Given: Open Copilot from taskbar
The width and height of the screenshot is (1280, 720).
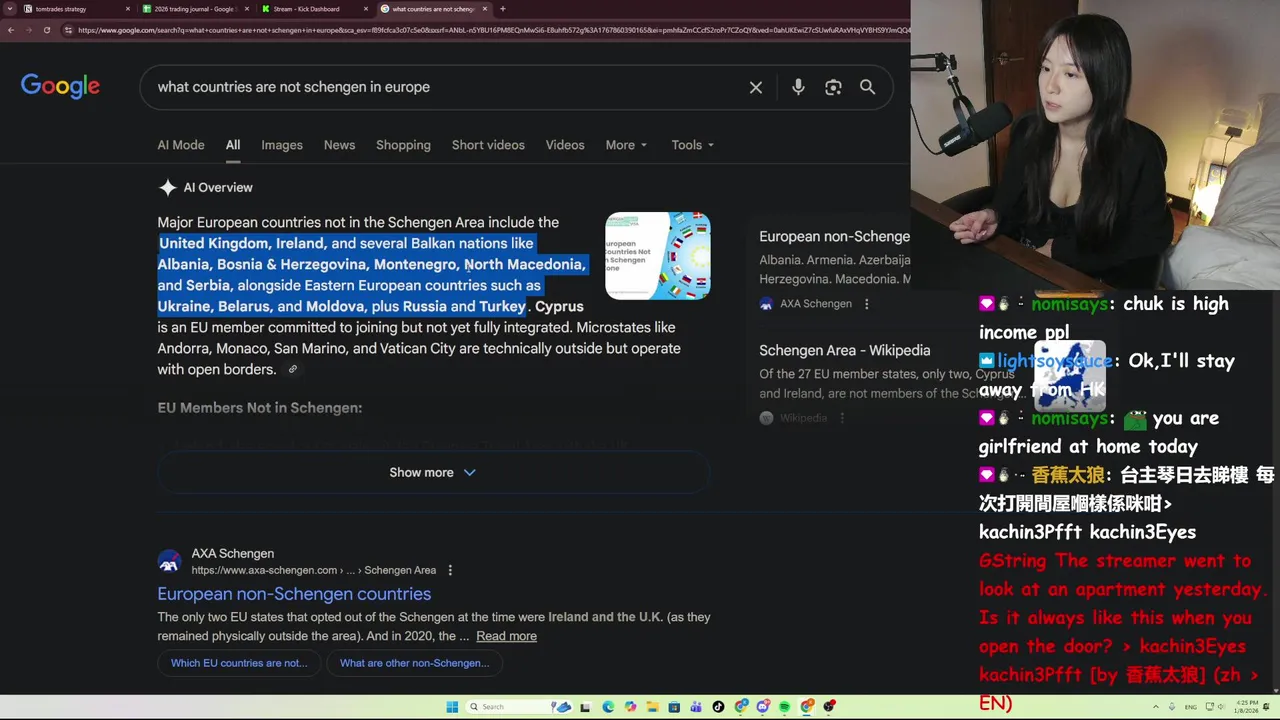Looking at the screenshot, I should point(630,707).
